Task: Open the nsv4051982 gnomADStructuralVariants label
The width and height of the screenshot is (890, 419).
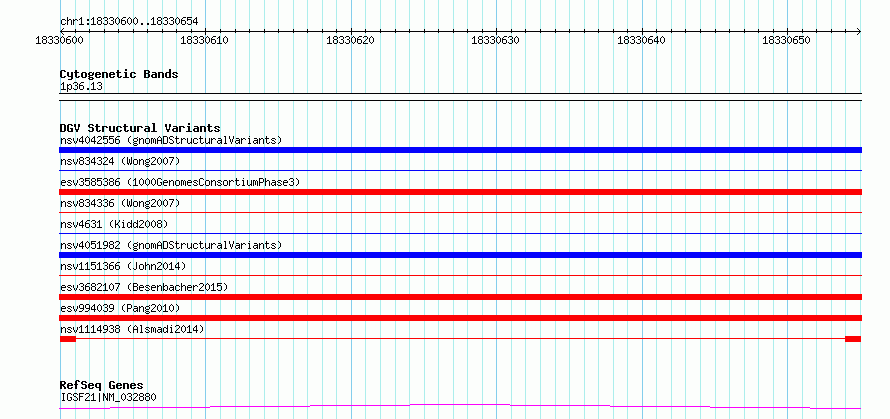Action: (x=171, y=245)
